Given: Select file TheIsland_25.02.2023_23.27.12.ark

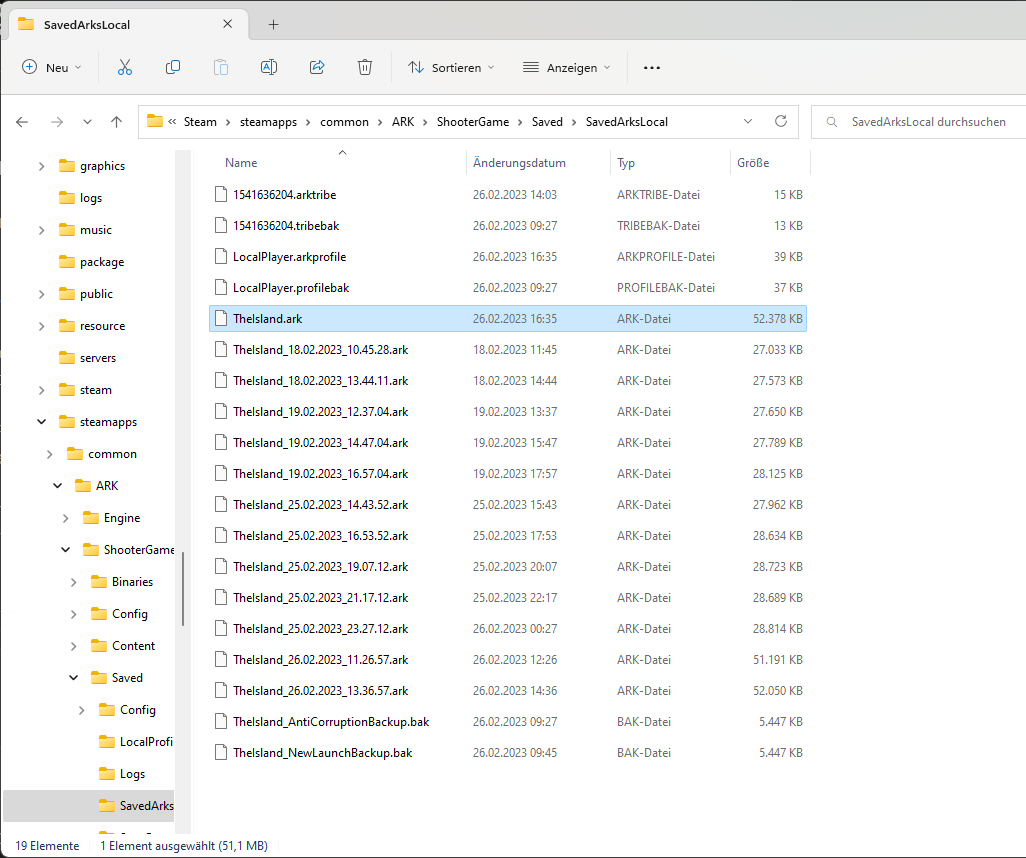Looking at the screenshot, I should coord(508,628).
